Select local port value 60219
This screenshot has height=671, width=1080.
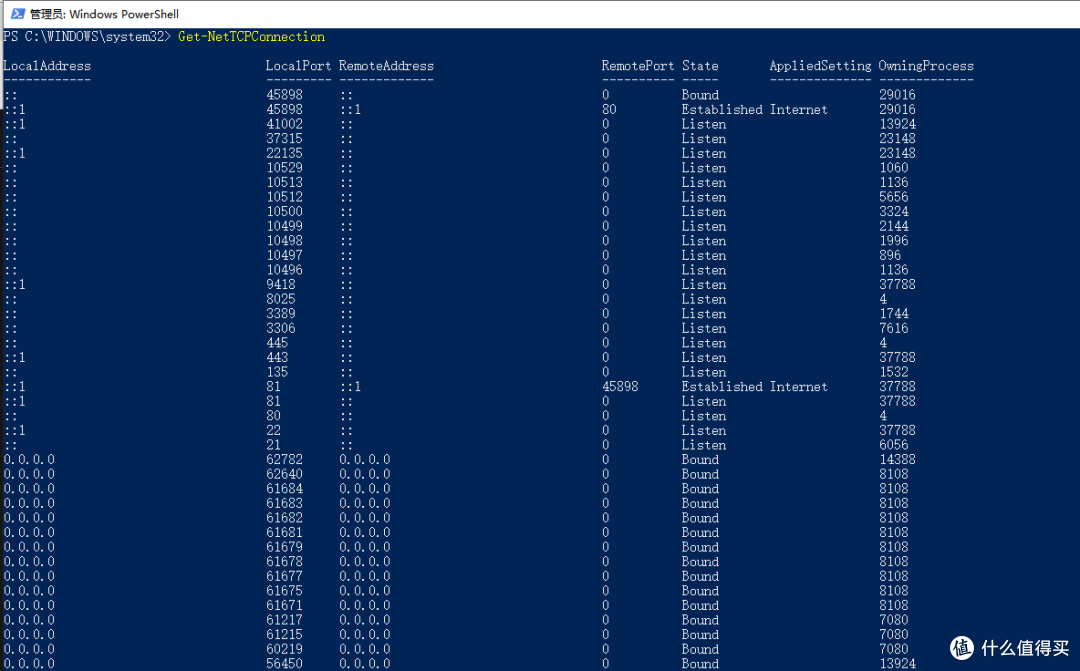(284, 649)
